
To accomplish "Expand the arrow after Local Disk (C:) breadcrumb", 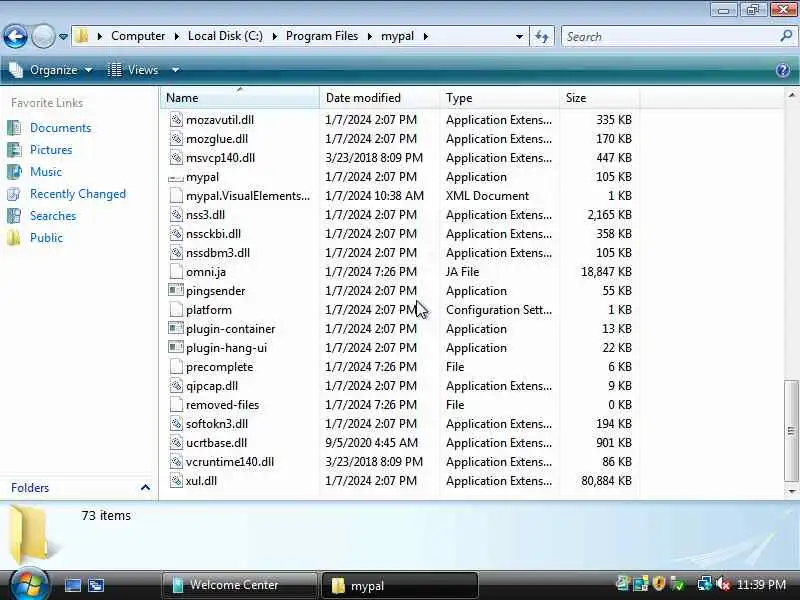I will click(274, 36).
